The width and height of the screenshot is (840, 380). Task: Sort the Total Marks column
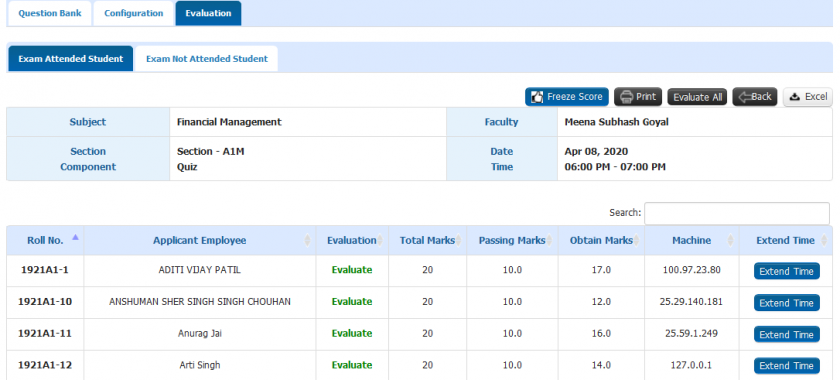pyautogui.click(x=458, y=241)
